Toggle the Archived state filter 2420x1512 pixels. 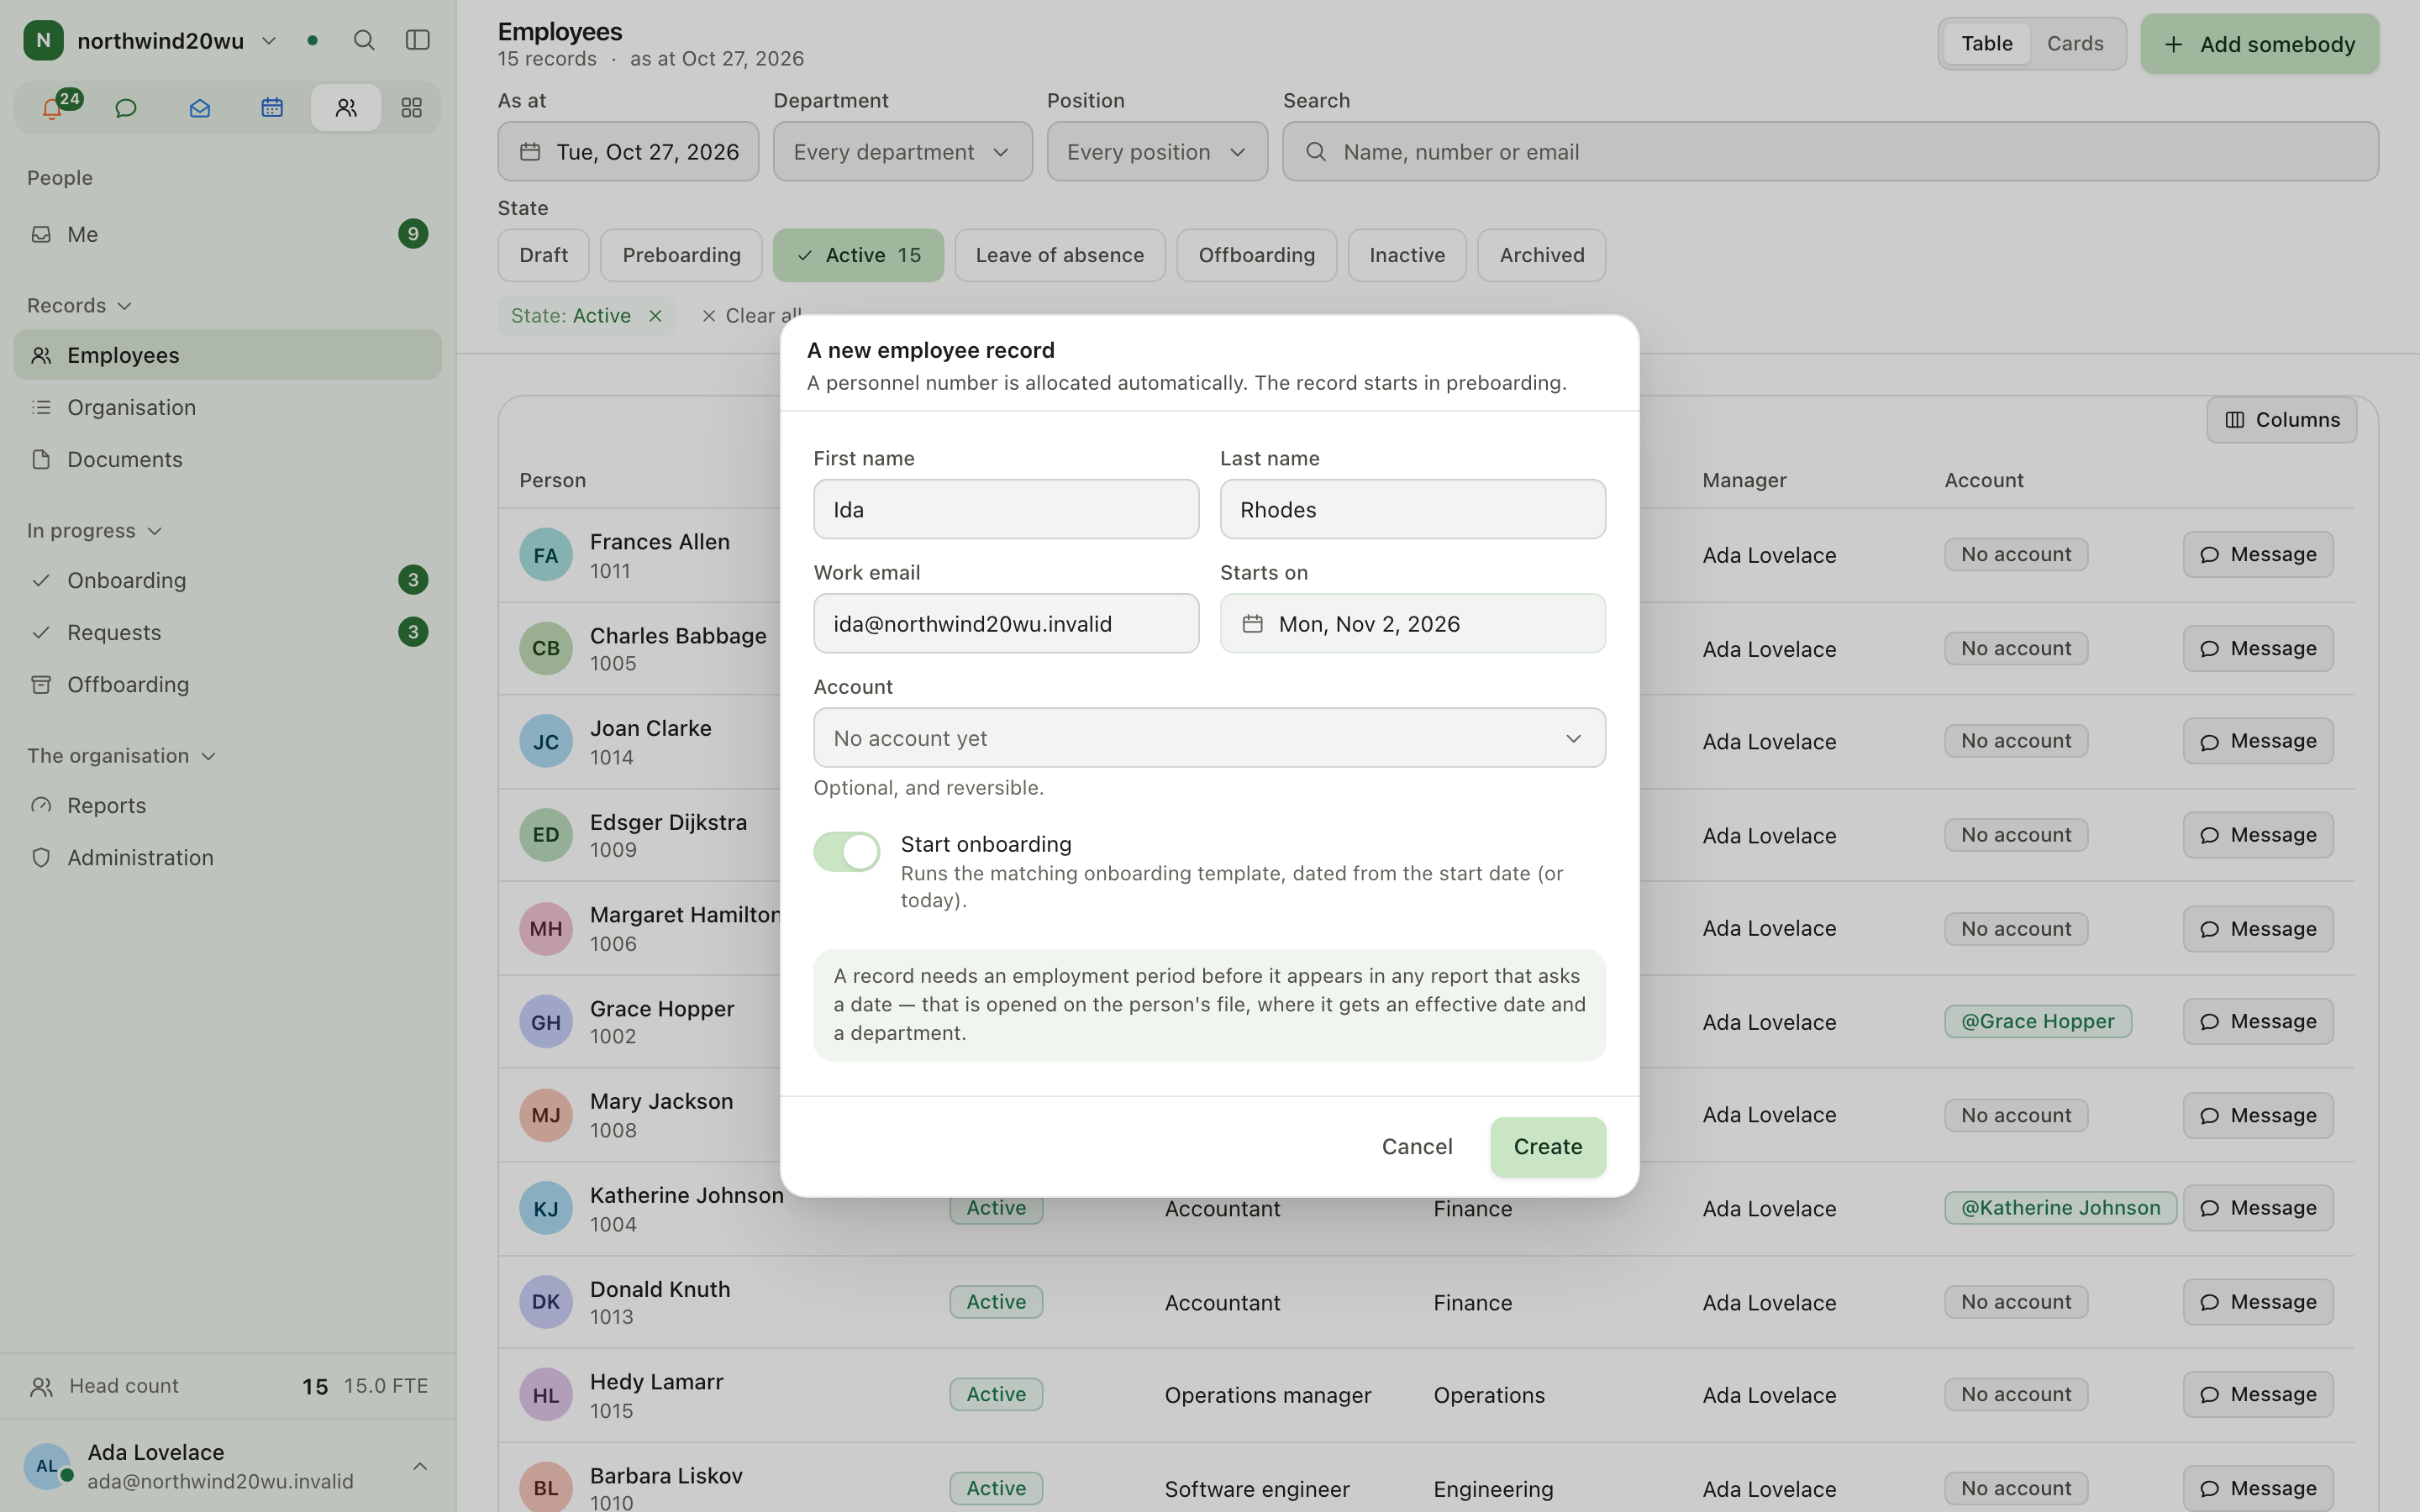1541,255
